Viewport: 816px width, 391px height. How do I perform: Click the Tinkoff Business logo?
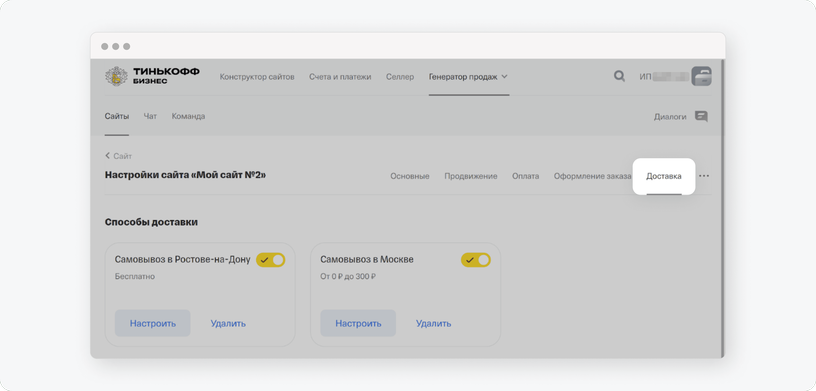coord(152,76)
